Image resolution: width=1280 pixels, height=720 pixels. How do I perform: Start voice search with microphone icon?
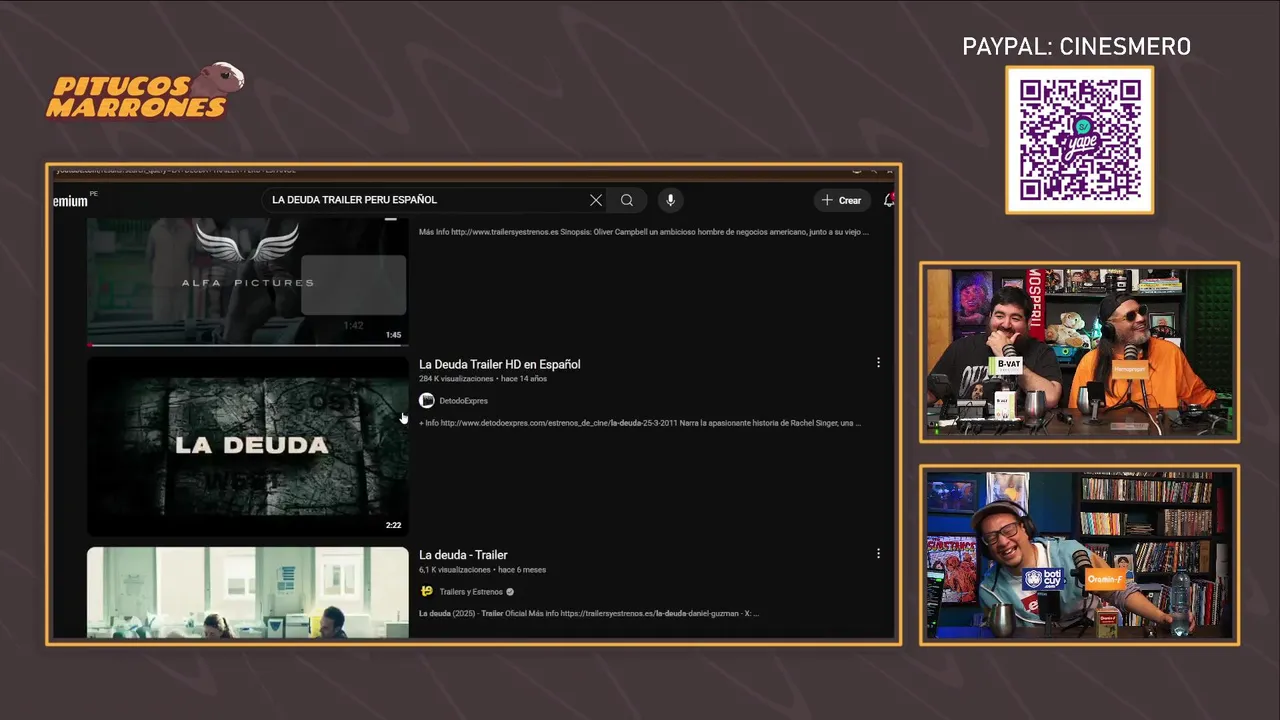(x=670, y=200)
